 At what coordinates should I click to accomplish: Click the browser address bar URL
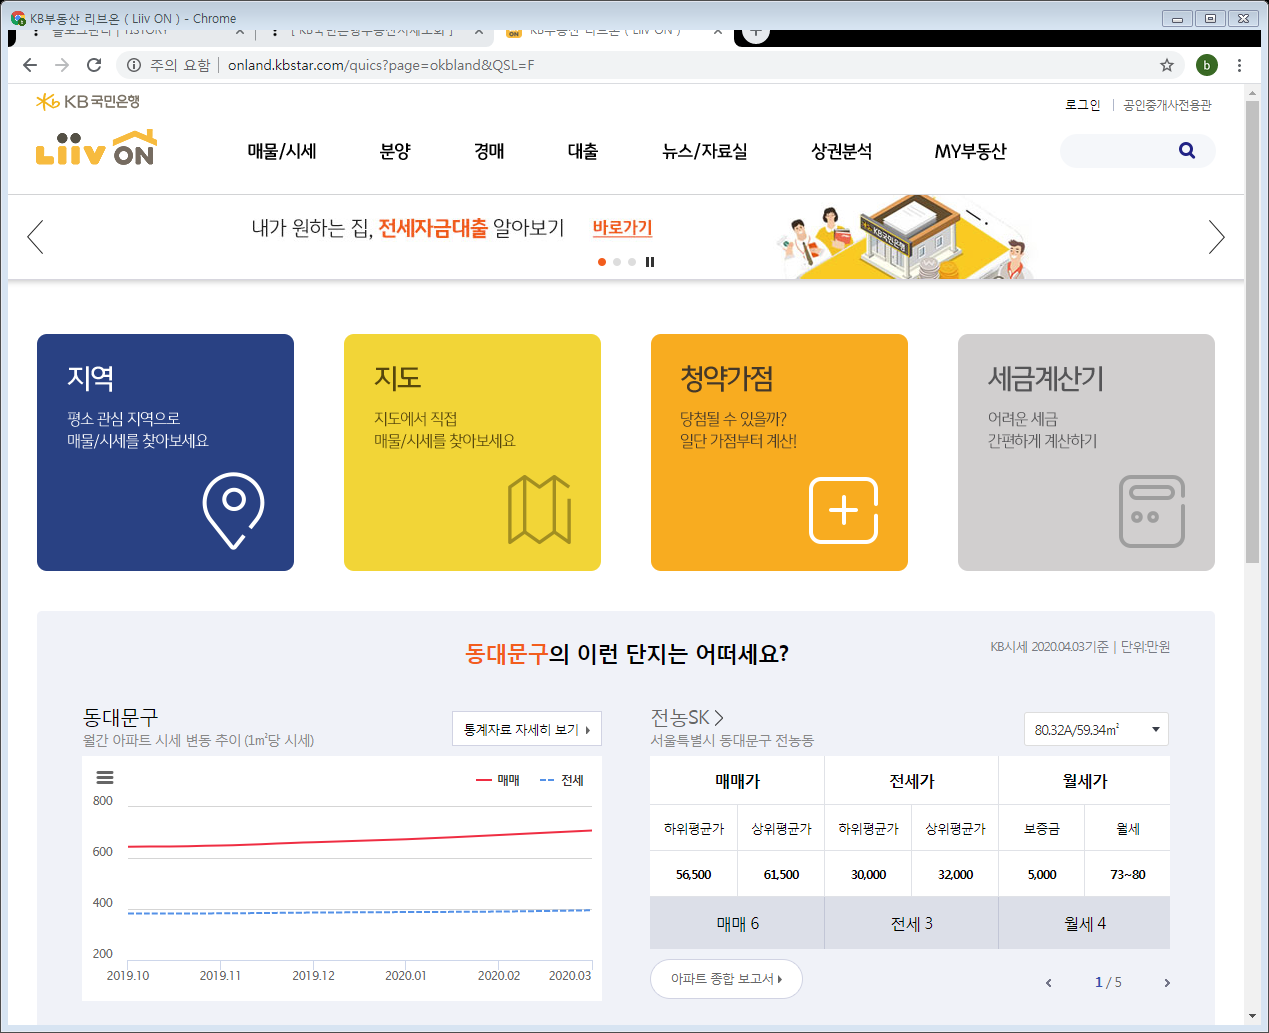point(381,65)
